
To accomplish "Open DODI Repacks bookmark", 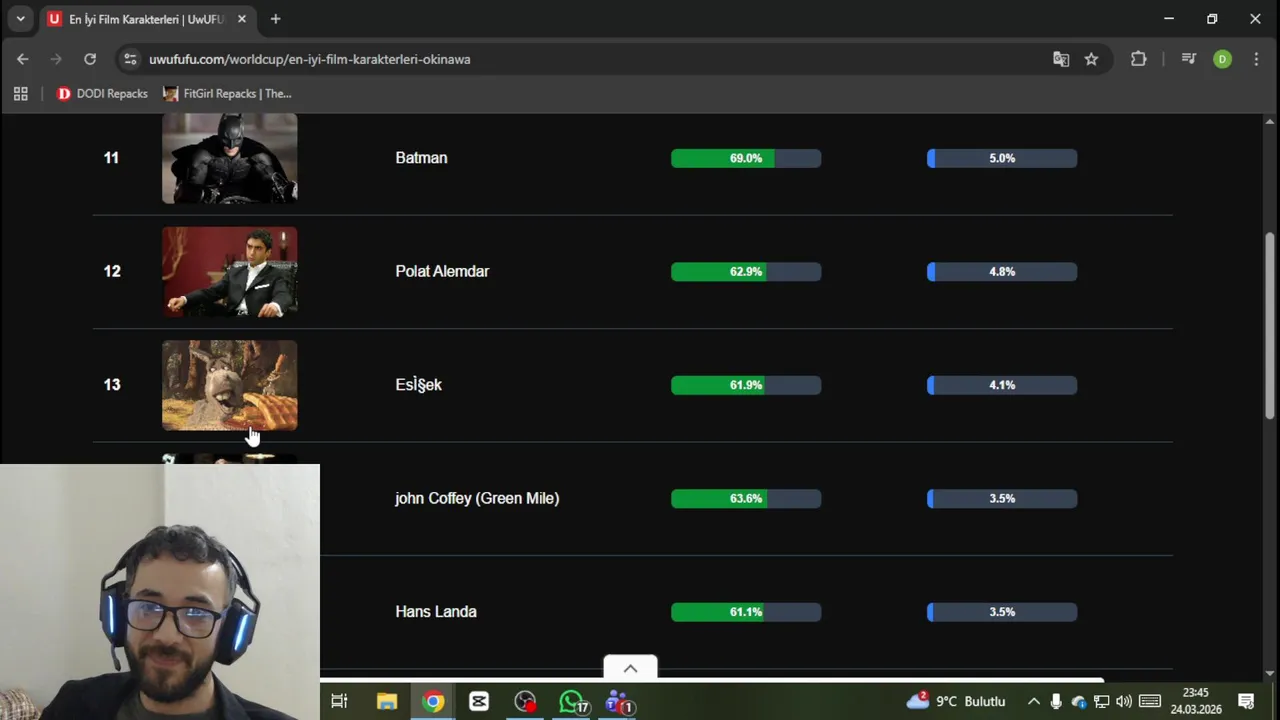I will pos(102,93).
